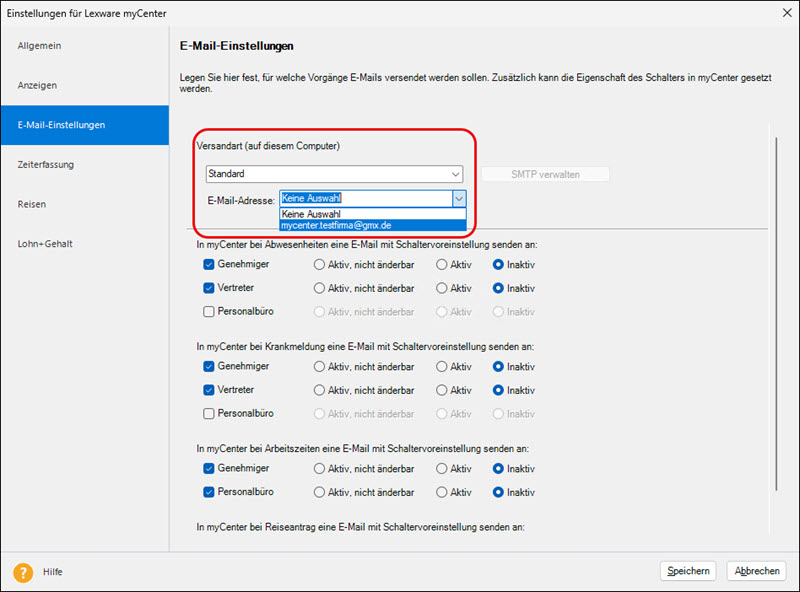Open the Versandart Standard dropdown
Image resolution: width=800 pixels, height=592 pixels.
(x=334, y=174)
